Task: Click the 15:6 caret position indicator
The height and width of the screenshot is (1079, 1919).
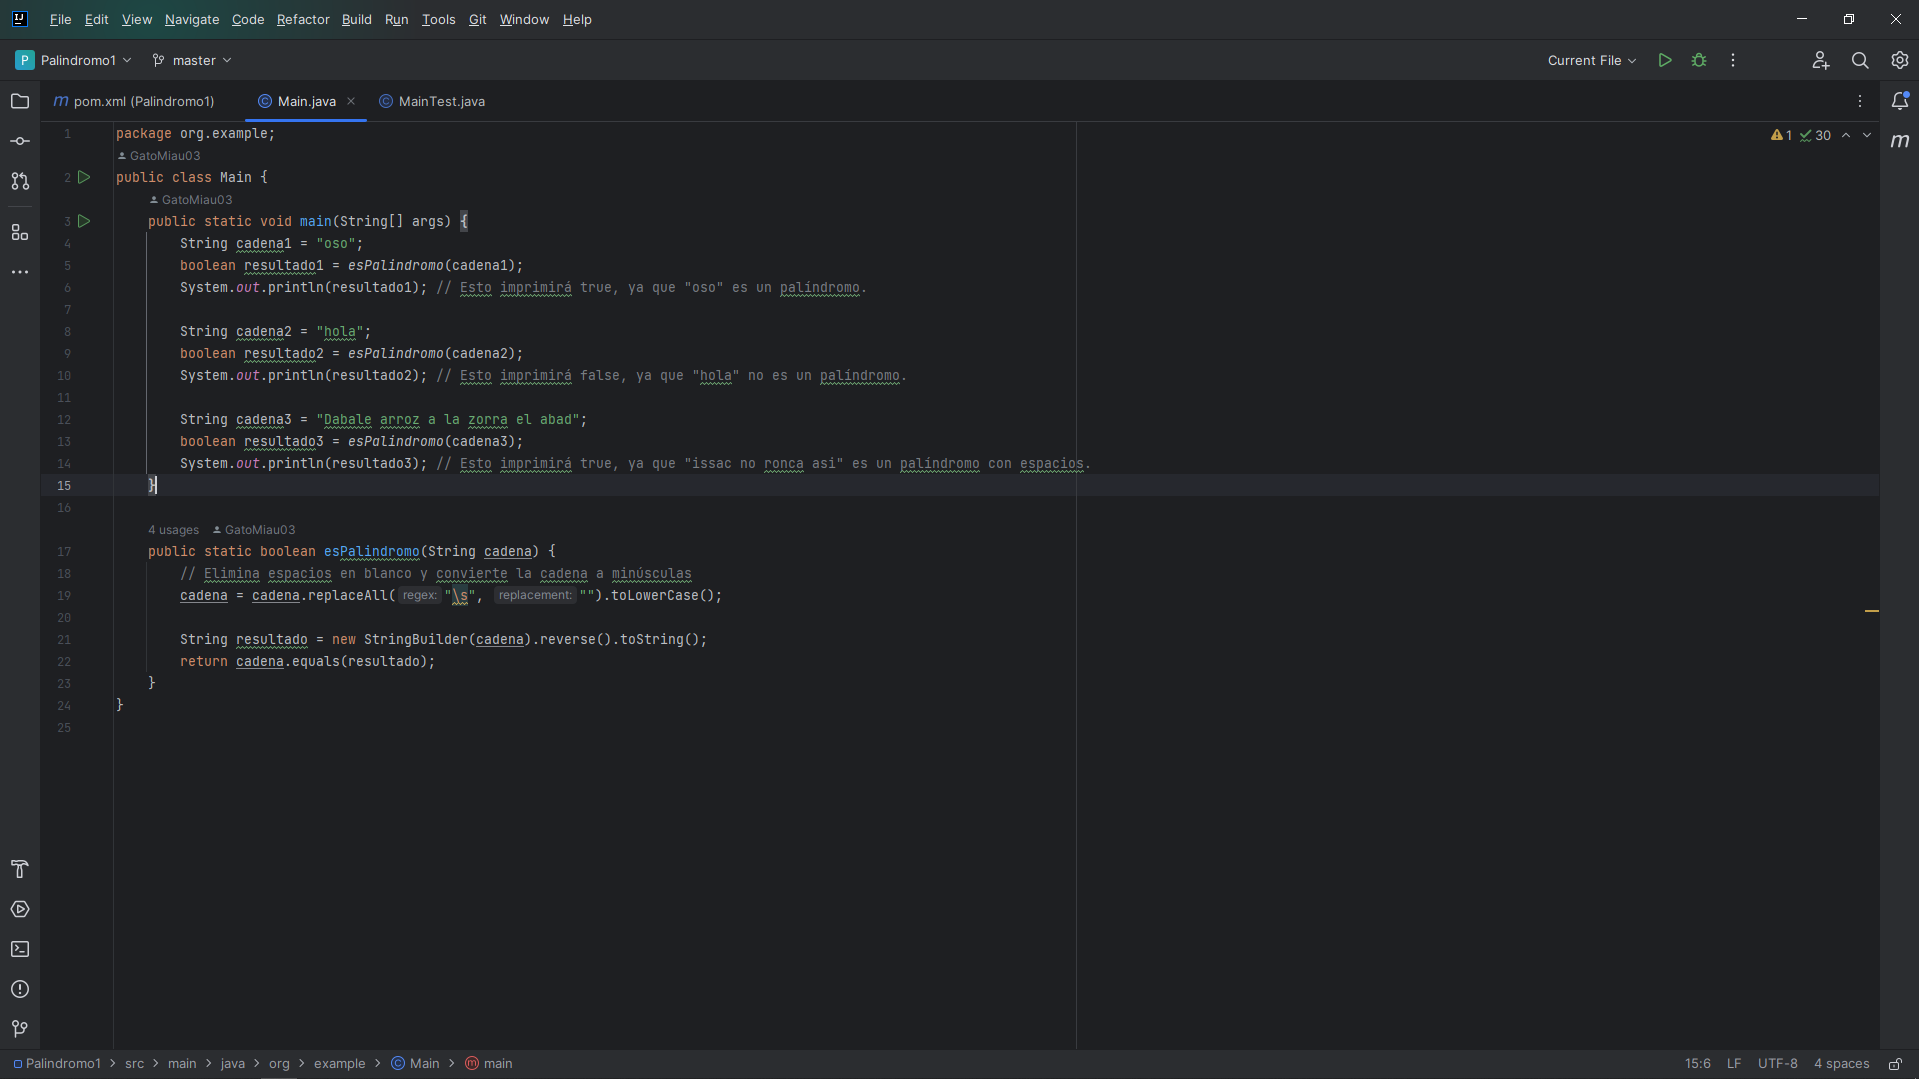Action: [x=1695, y=1063]
